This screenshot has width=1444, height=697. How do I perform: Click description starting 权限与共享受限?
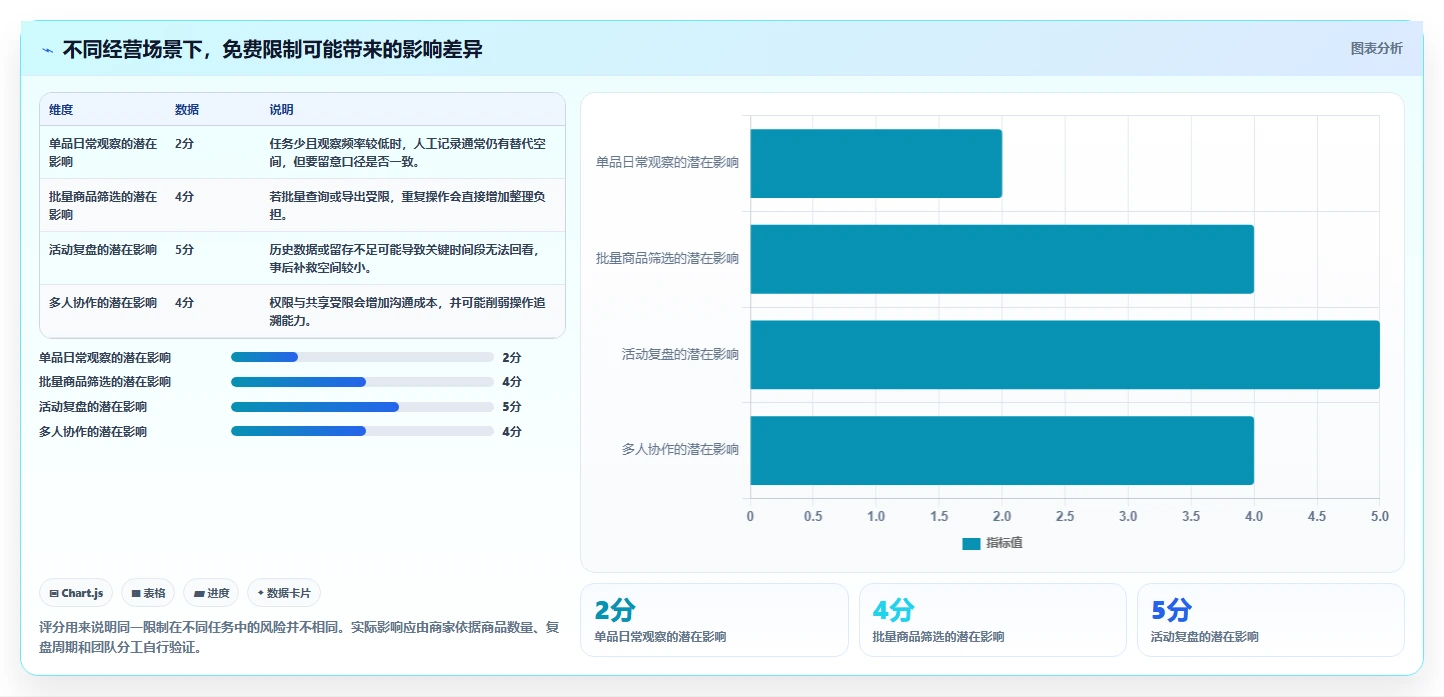click(x=408, y=311)
